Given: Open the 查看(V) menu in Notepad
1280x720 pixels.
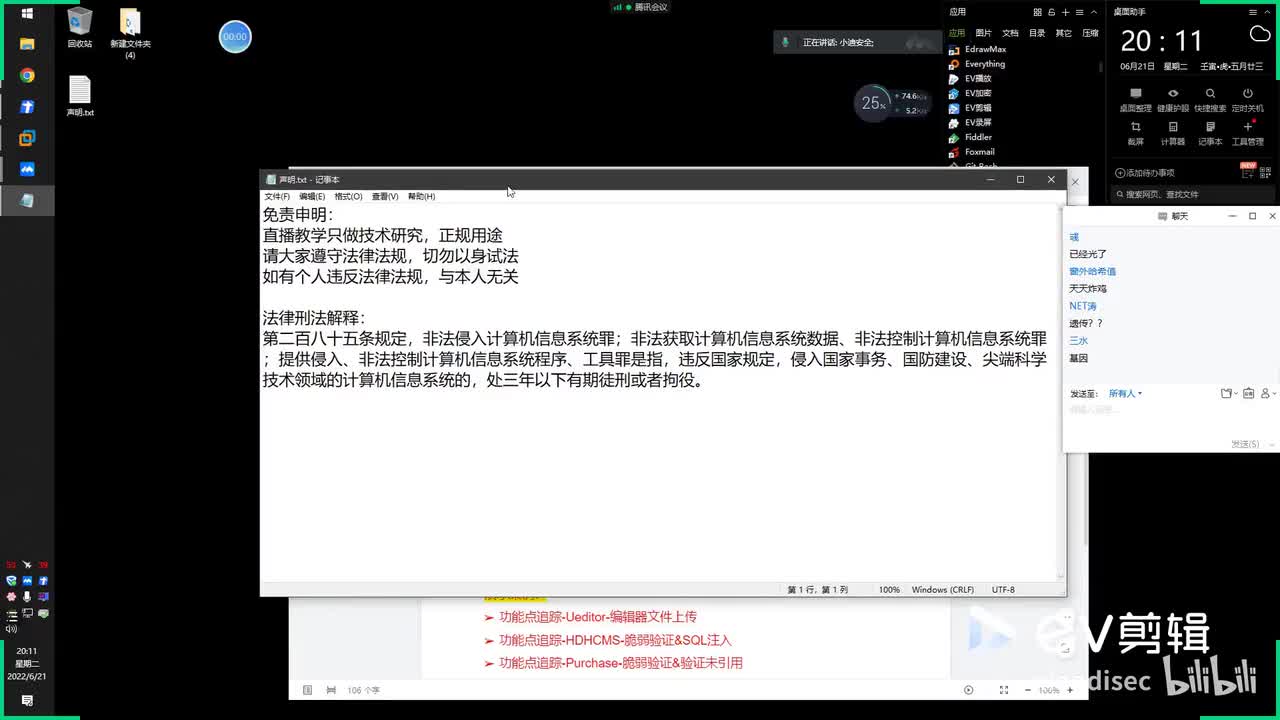Looking at the screenshot, I should click(385, 196).
